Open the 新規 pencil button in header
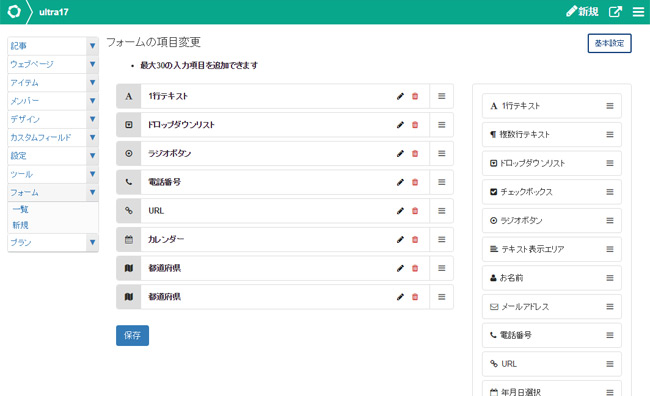 tap(582, 12)
